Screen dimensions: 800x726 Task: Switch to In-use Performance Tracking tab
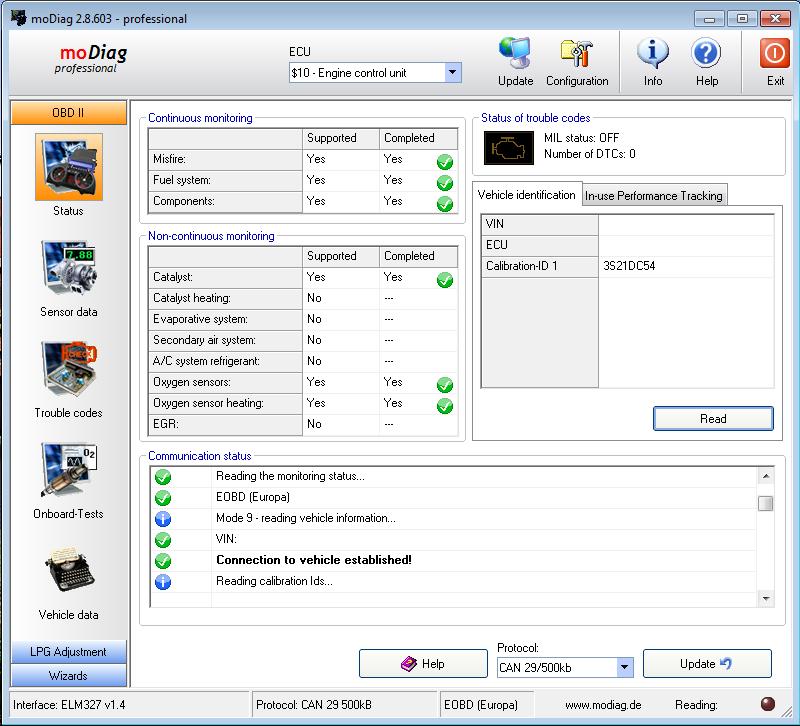pyautogui.click(x=654, y=196)
